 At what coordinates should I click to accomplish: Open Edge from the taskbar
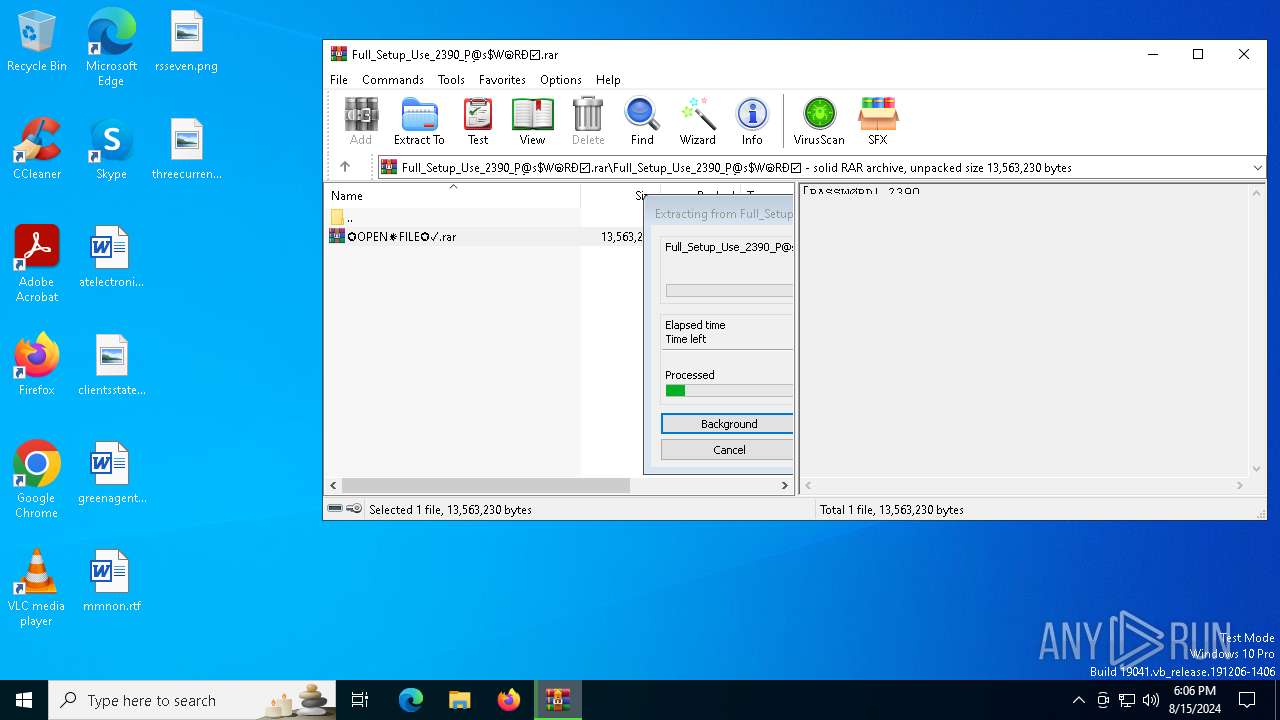pyautogui.click(x=410, y=700)
